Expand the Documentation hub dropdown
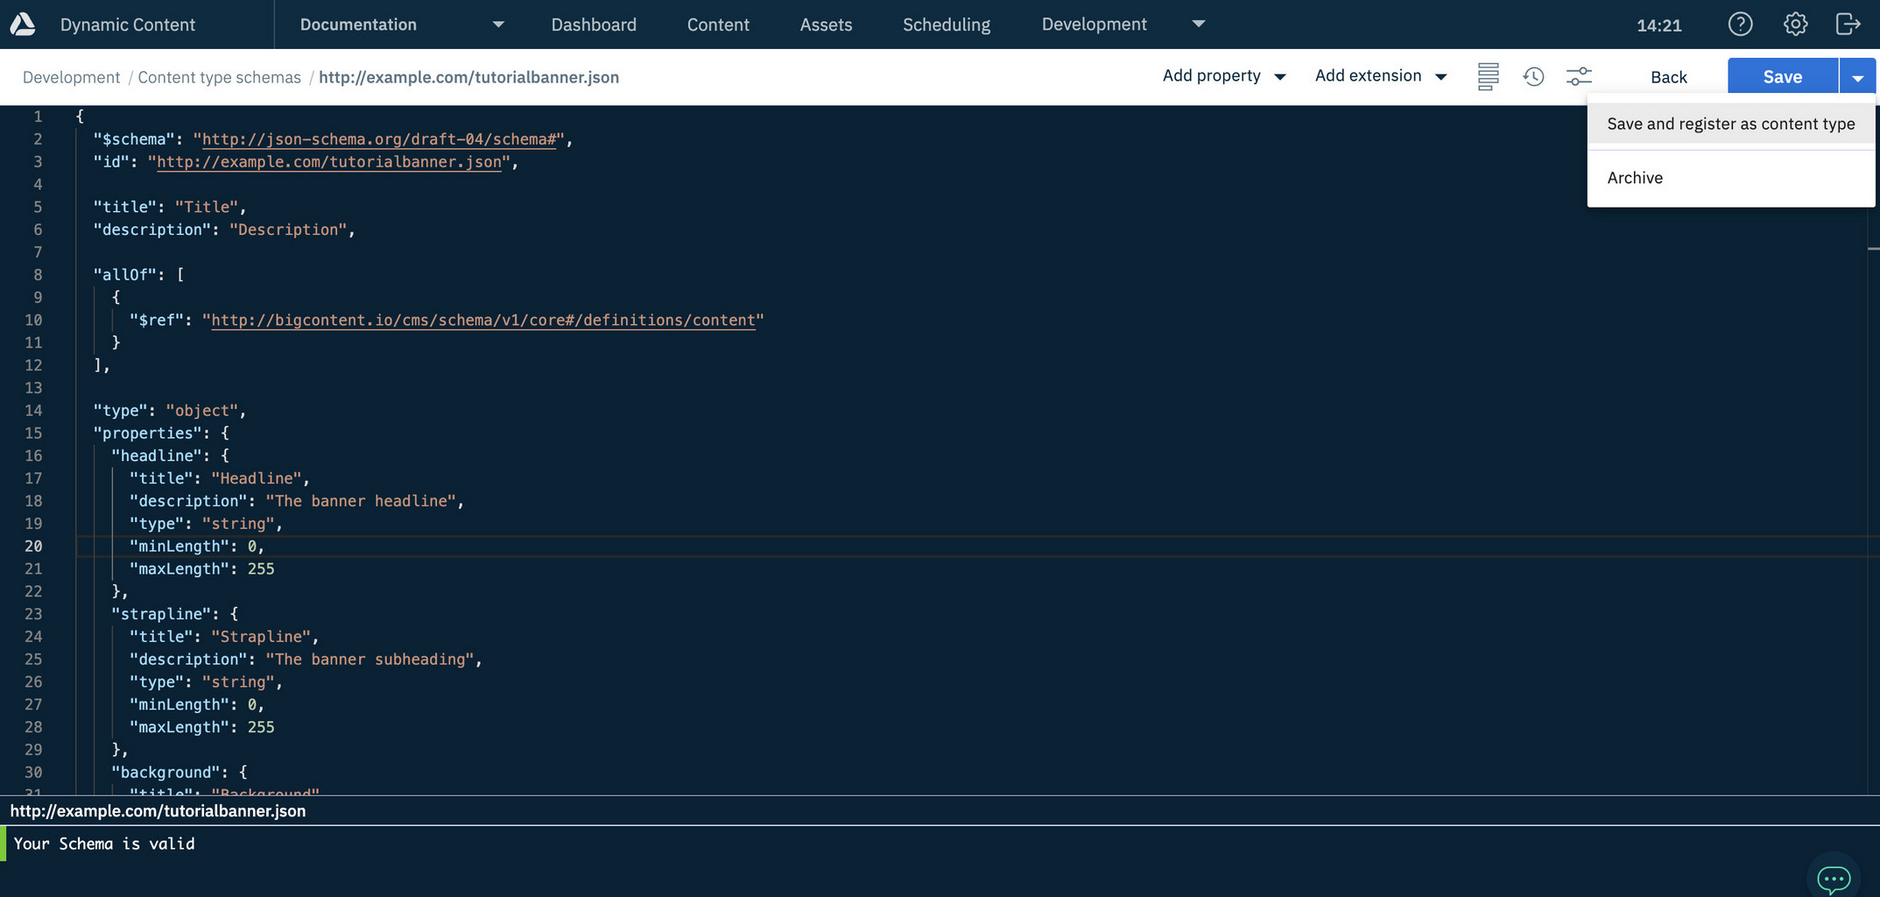 [498, 25]
